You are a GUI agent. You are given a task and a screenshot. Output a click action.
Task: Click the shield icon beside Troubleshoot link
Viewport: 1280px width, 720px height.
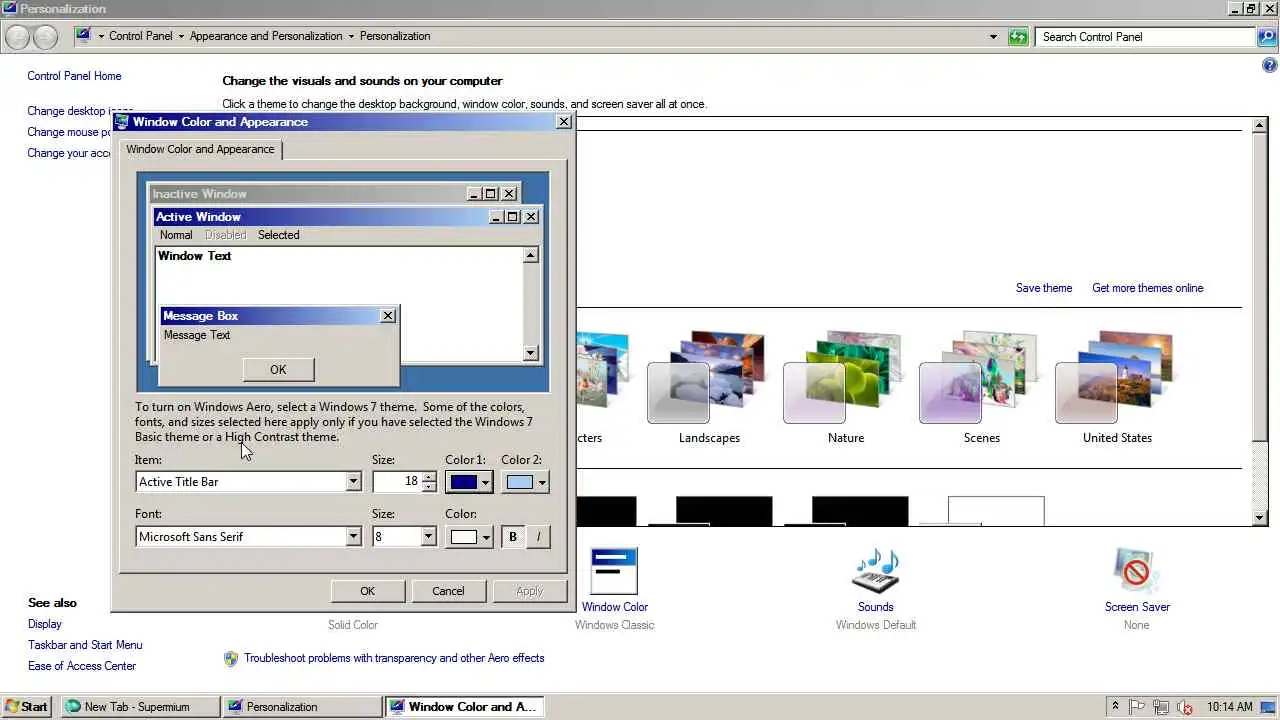(x=231, y=658)
